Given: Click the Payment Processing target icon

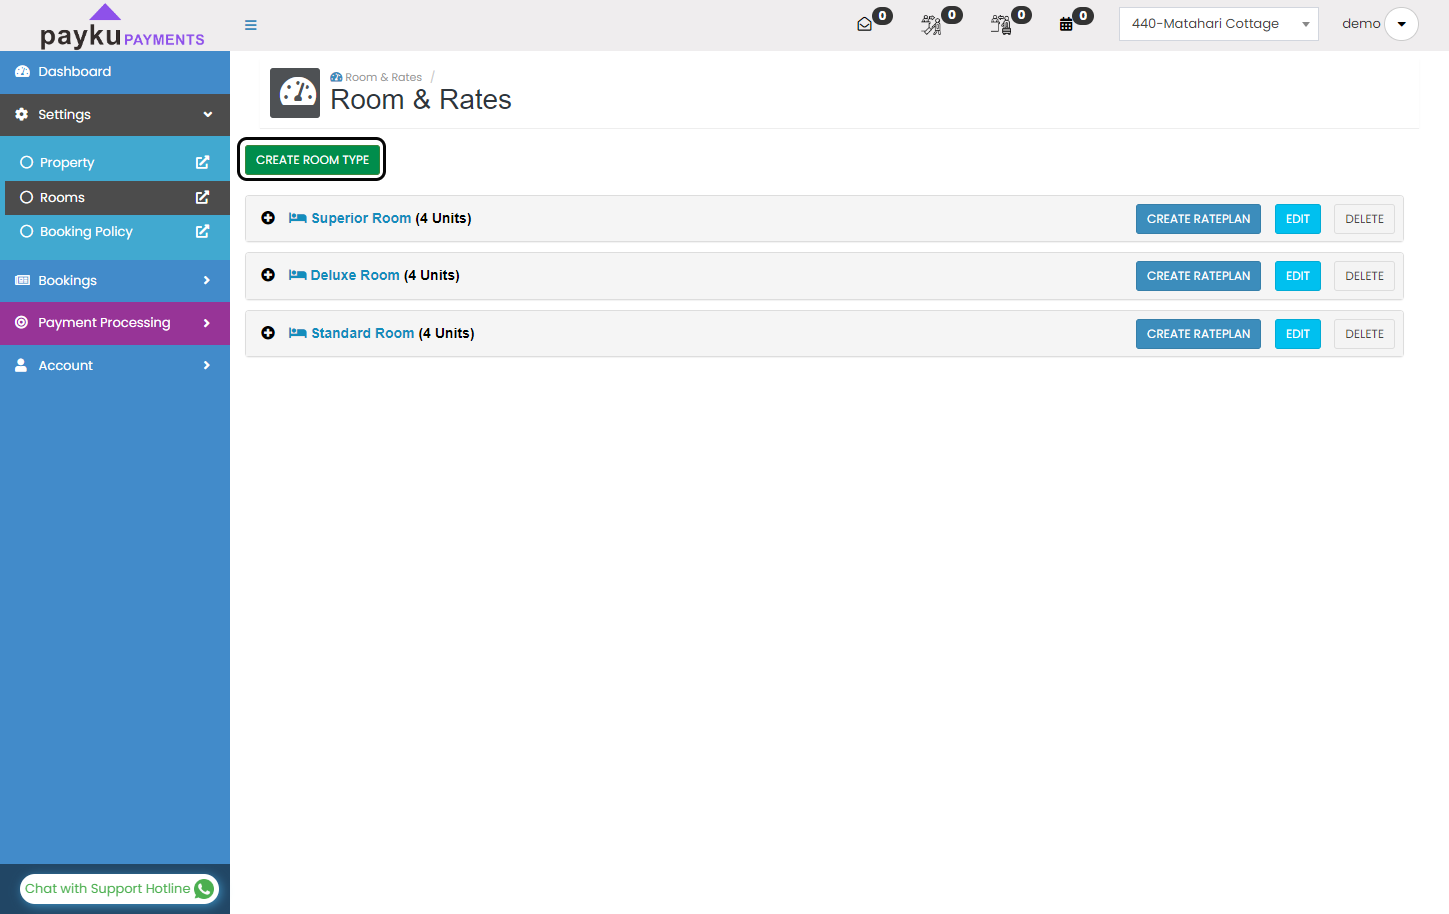Looking at the screenshot, I should [x=22, y=323].
